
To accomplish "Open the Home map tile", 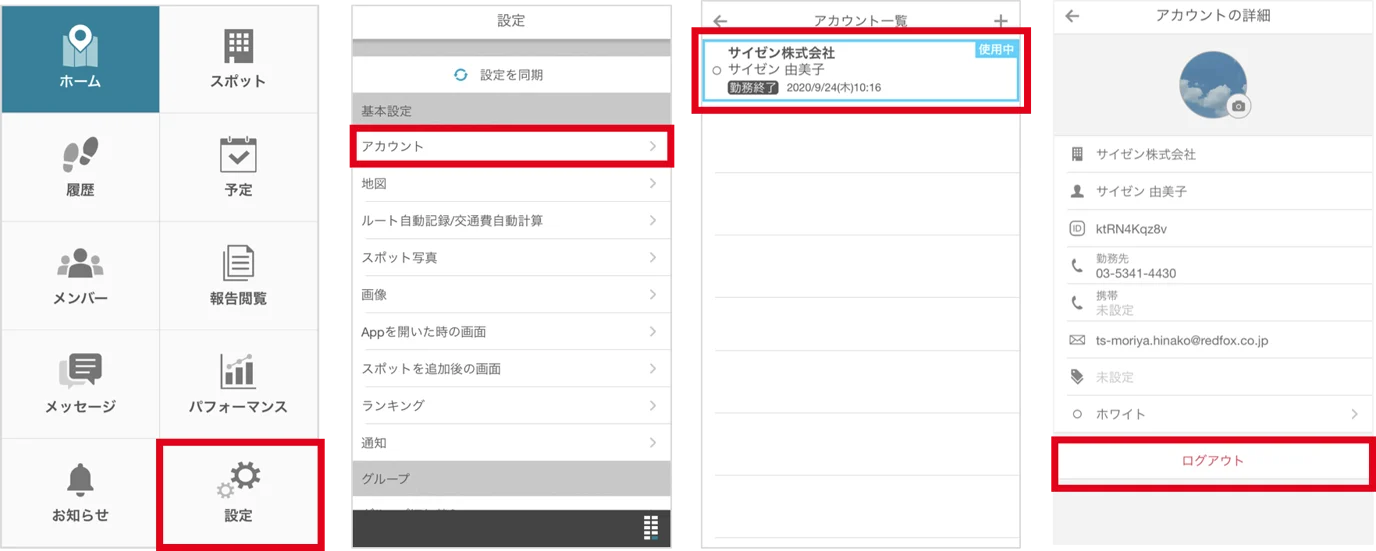I will click(x=80, y=59).
